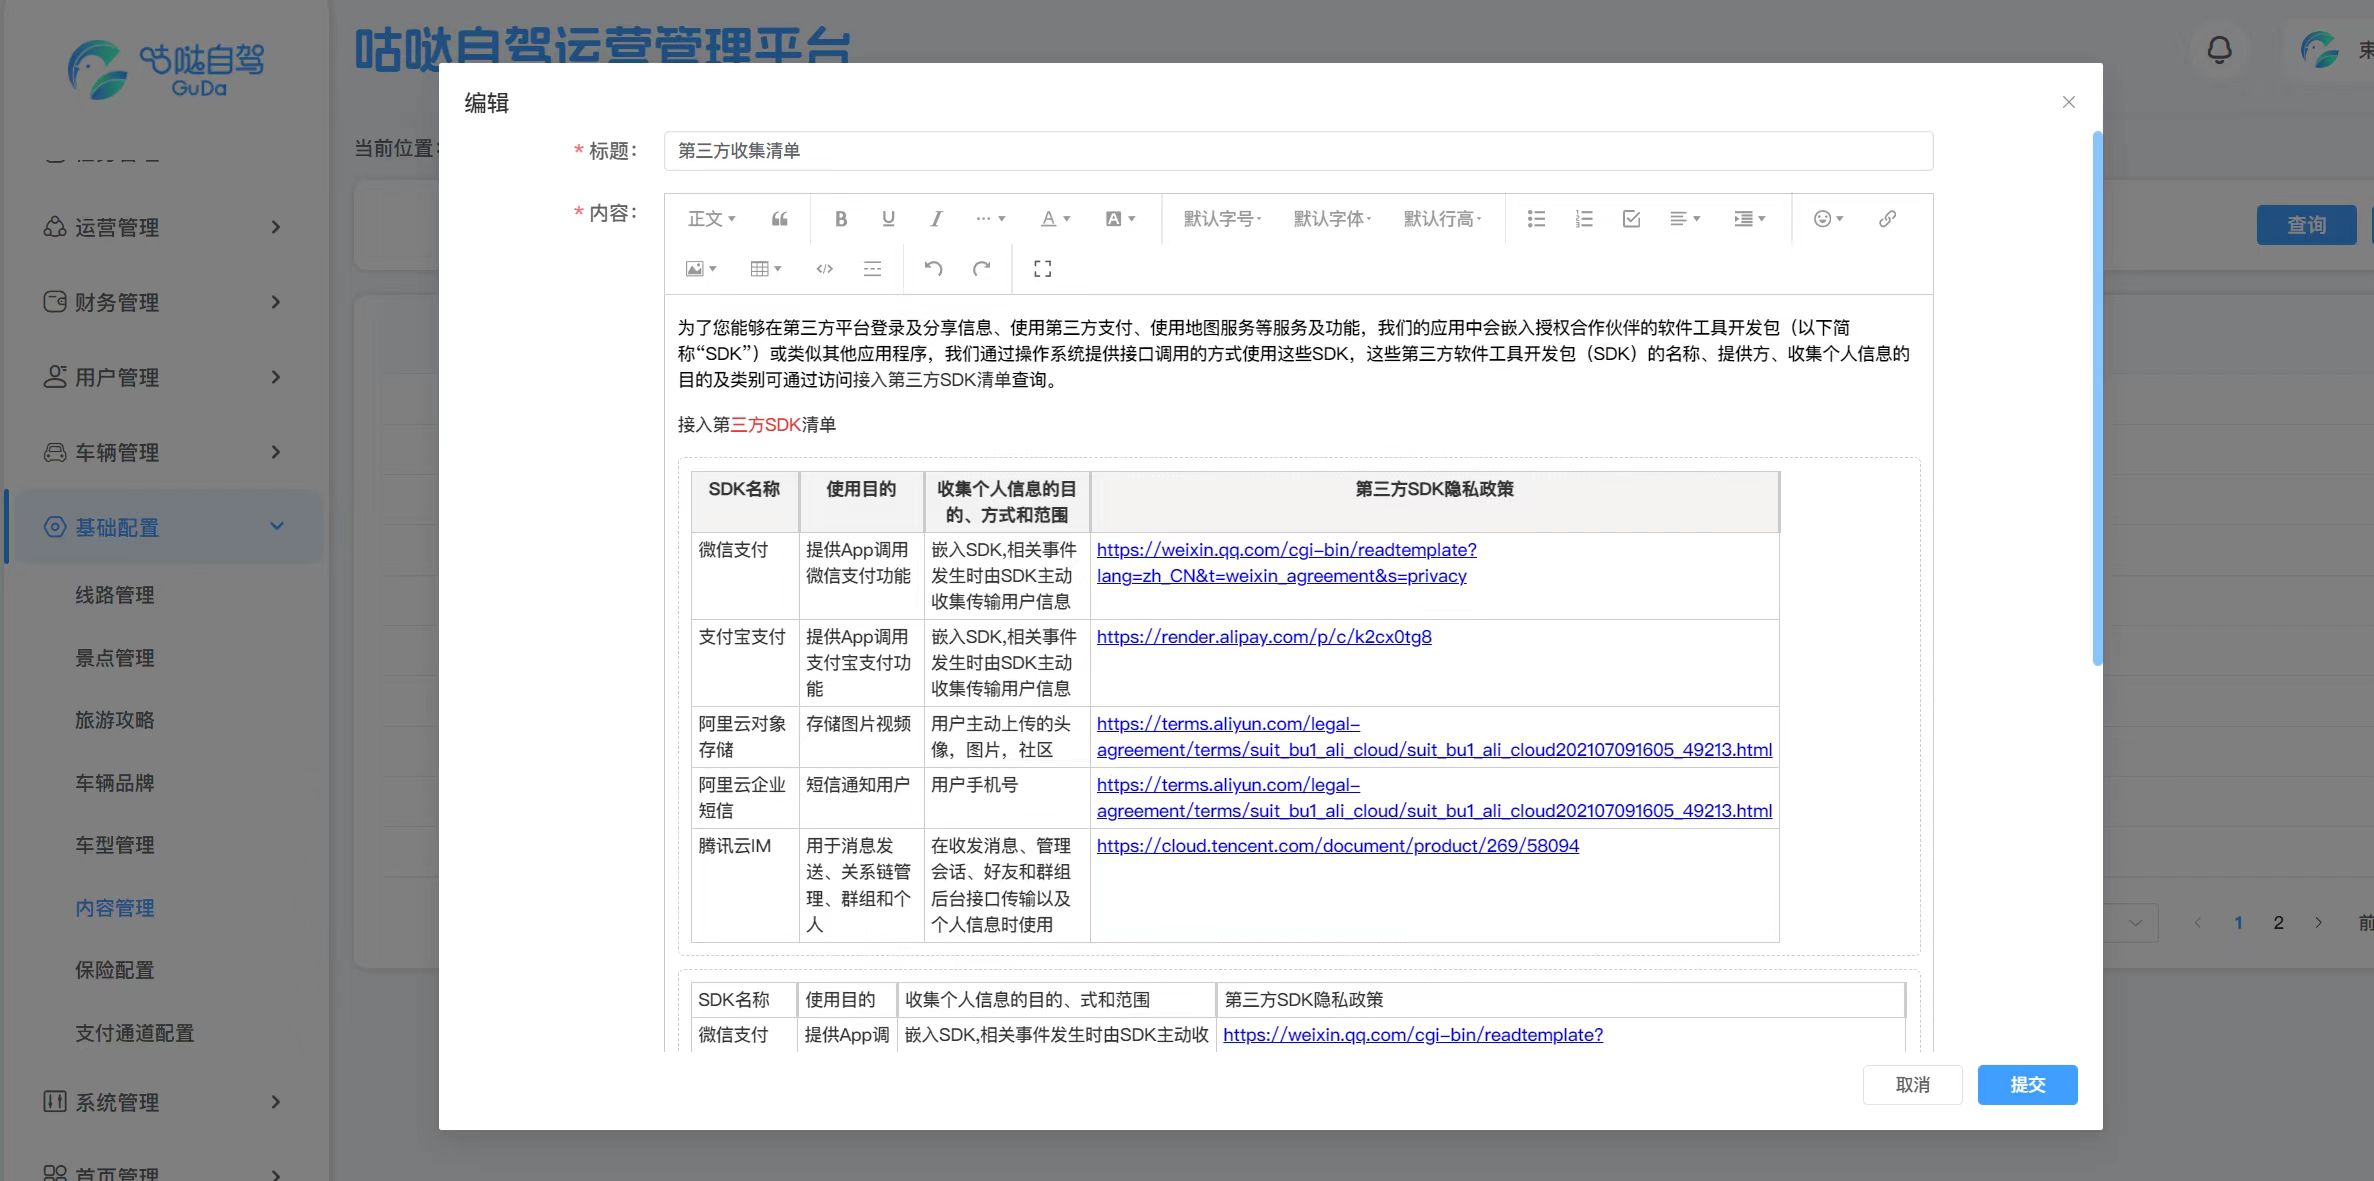Open 支付通道配置 in the sidebar
Screen dimensions: 2374x1181
coord(135,1033)
